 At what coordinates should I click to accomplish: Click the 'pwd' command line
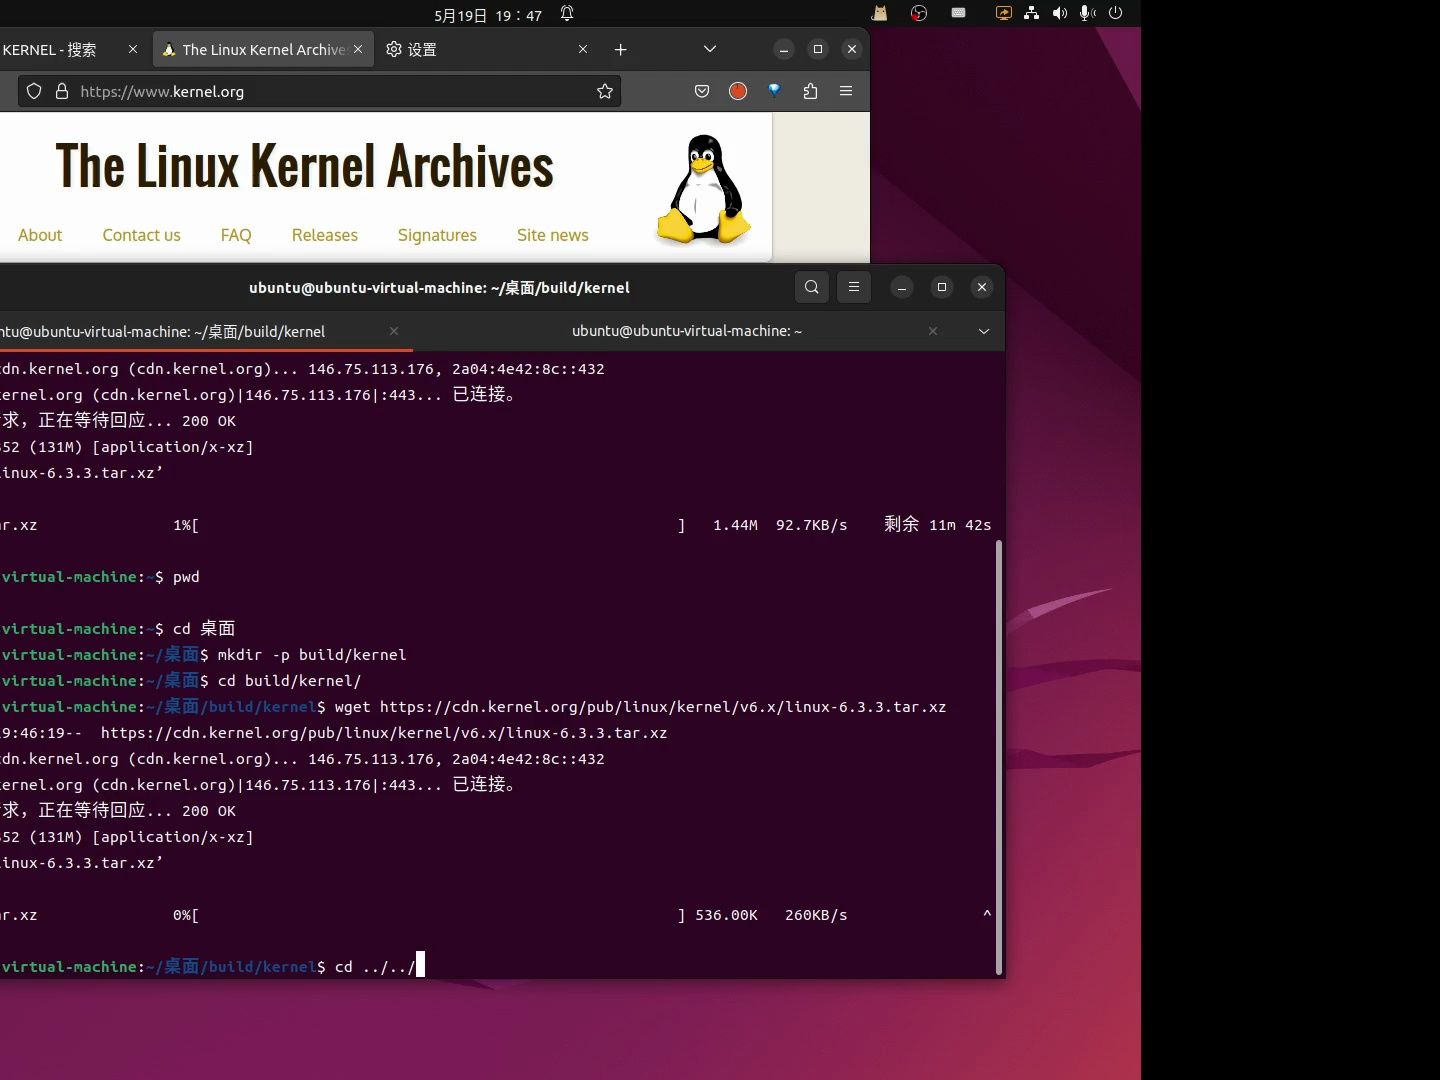[100, 577]
